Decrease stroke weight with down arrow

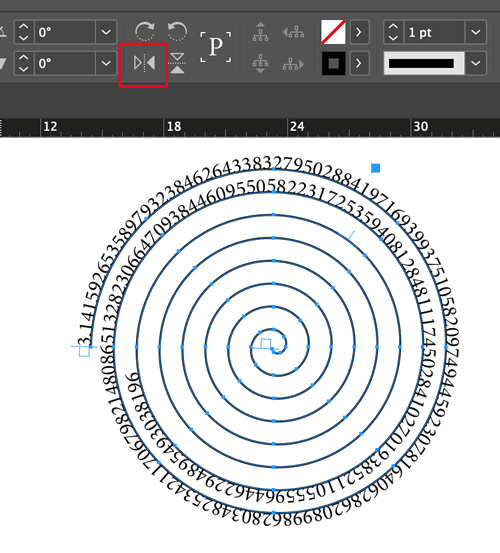tap(393, 38)
